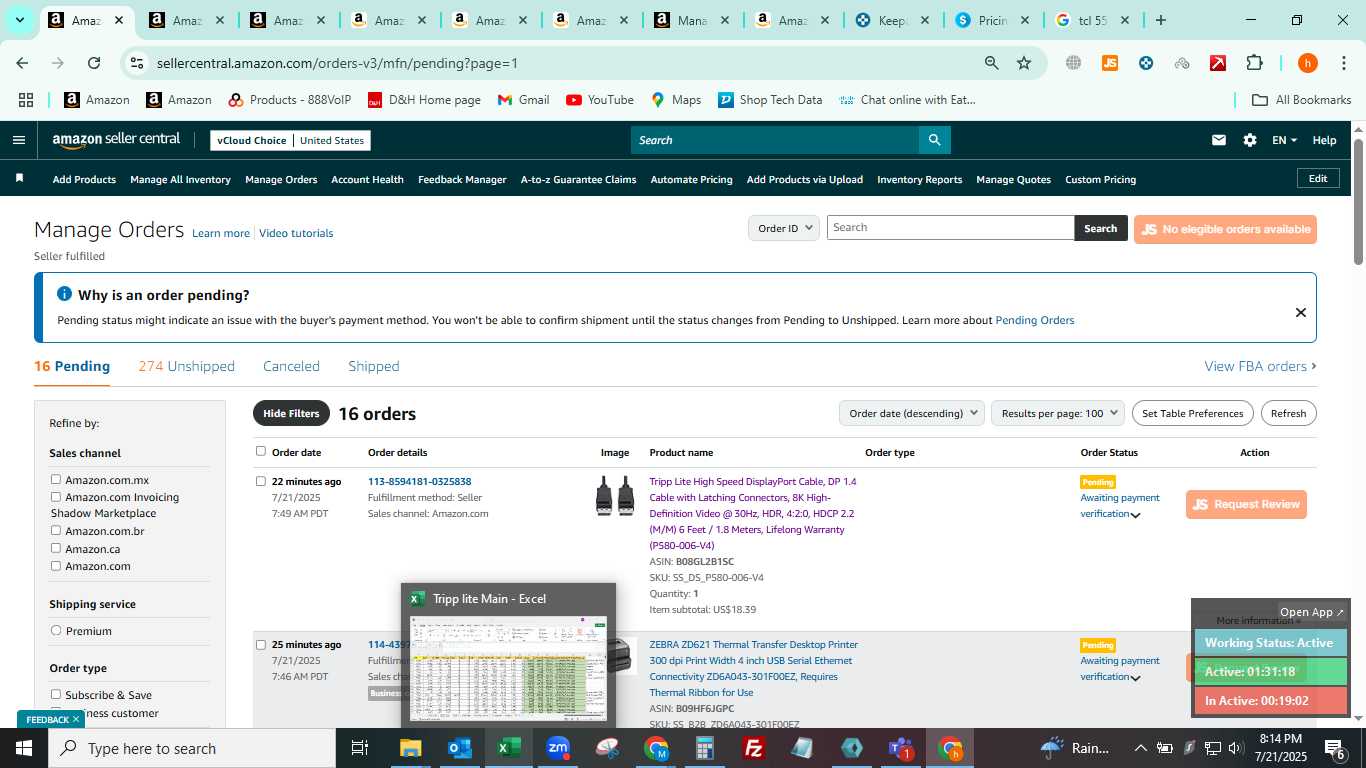Check the Amazon.com.br sales channel
1366x768 pixels.
(56, 530)
